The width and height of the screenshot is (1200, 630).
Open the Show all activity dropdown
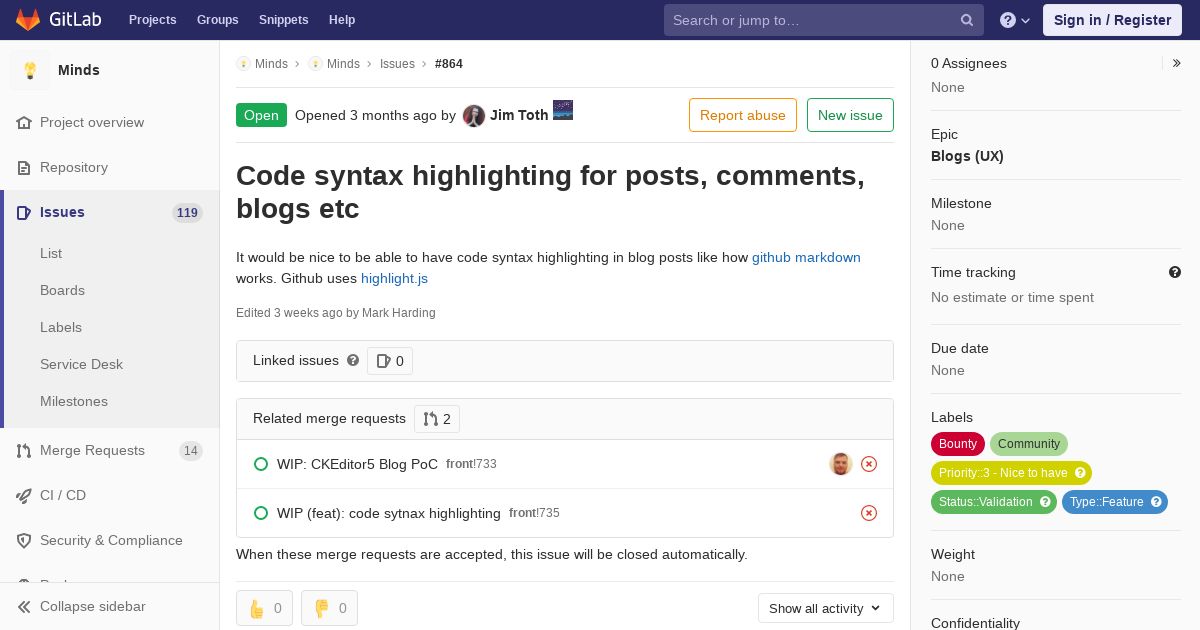click(x=825, y=608)
